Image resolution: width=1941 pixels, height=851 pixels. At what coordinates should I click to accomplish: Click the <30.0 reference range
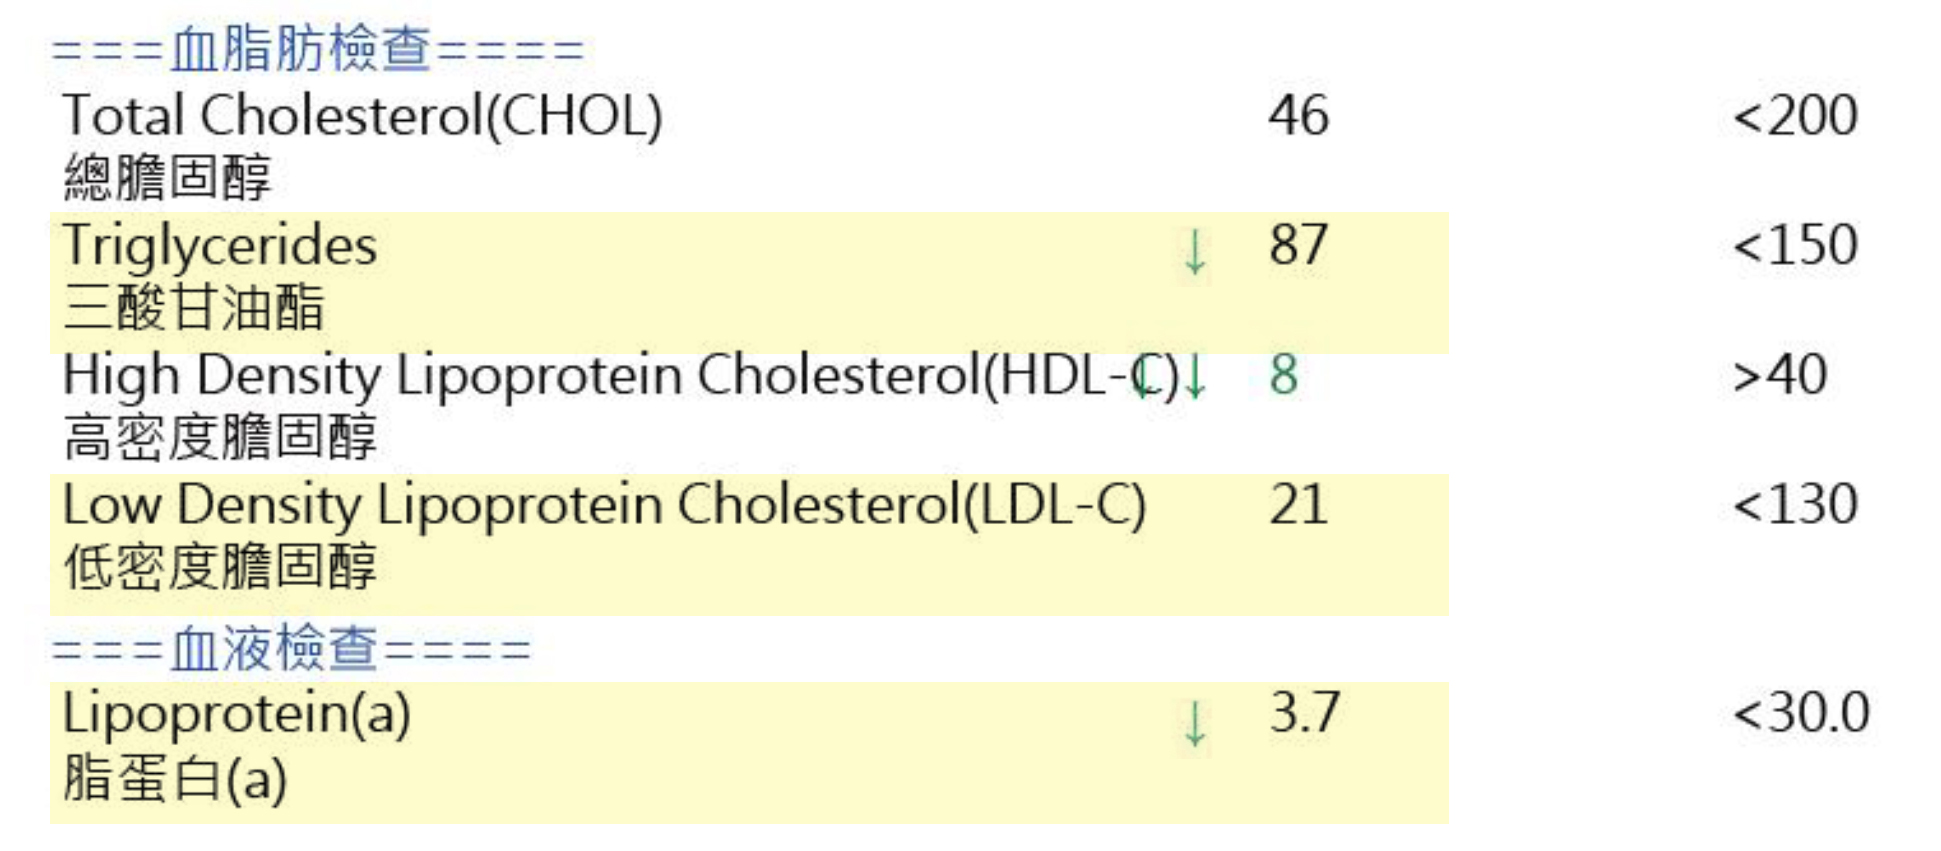1801,713
